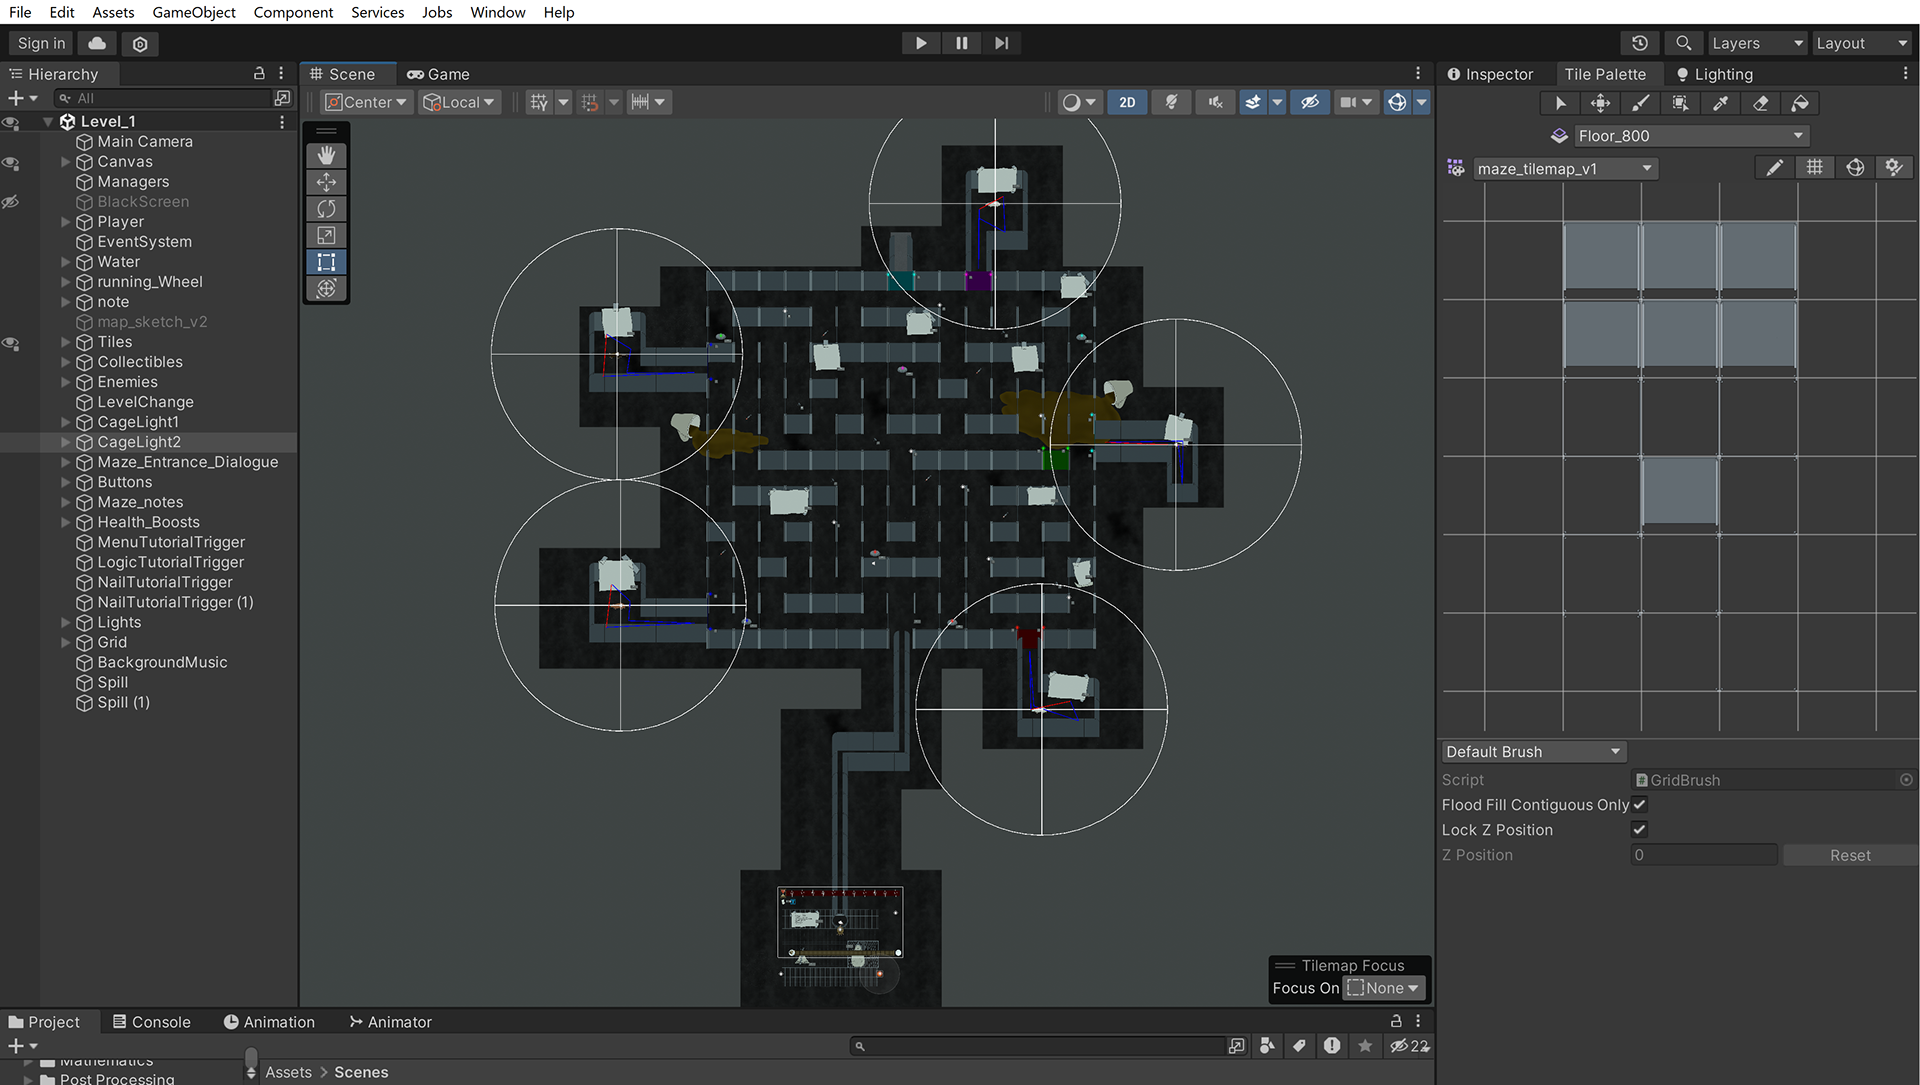The width and height of the screenshot is (1920, 1085).
Task: Choose the Tile Palette select tool
Action: click(1560, 103)
